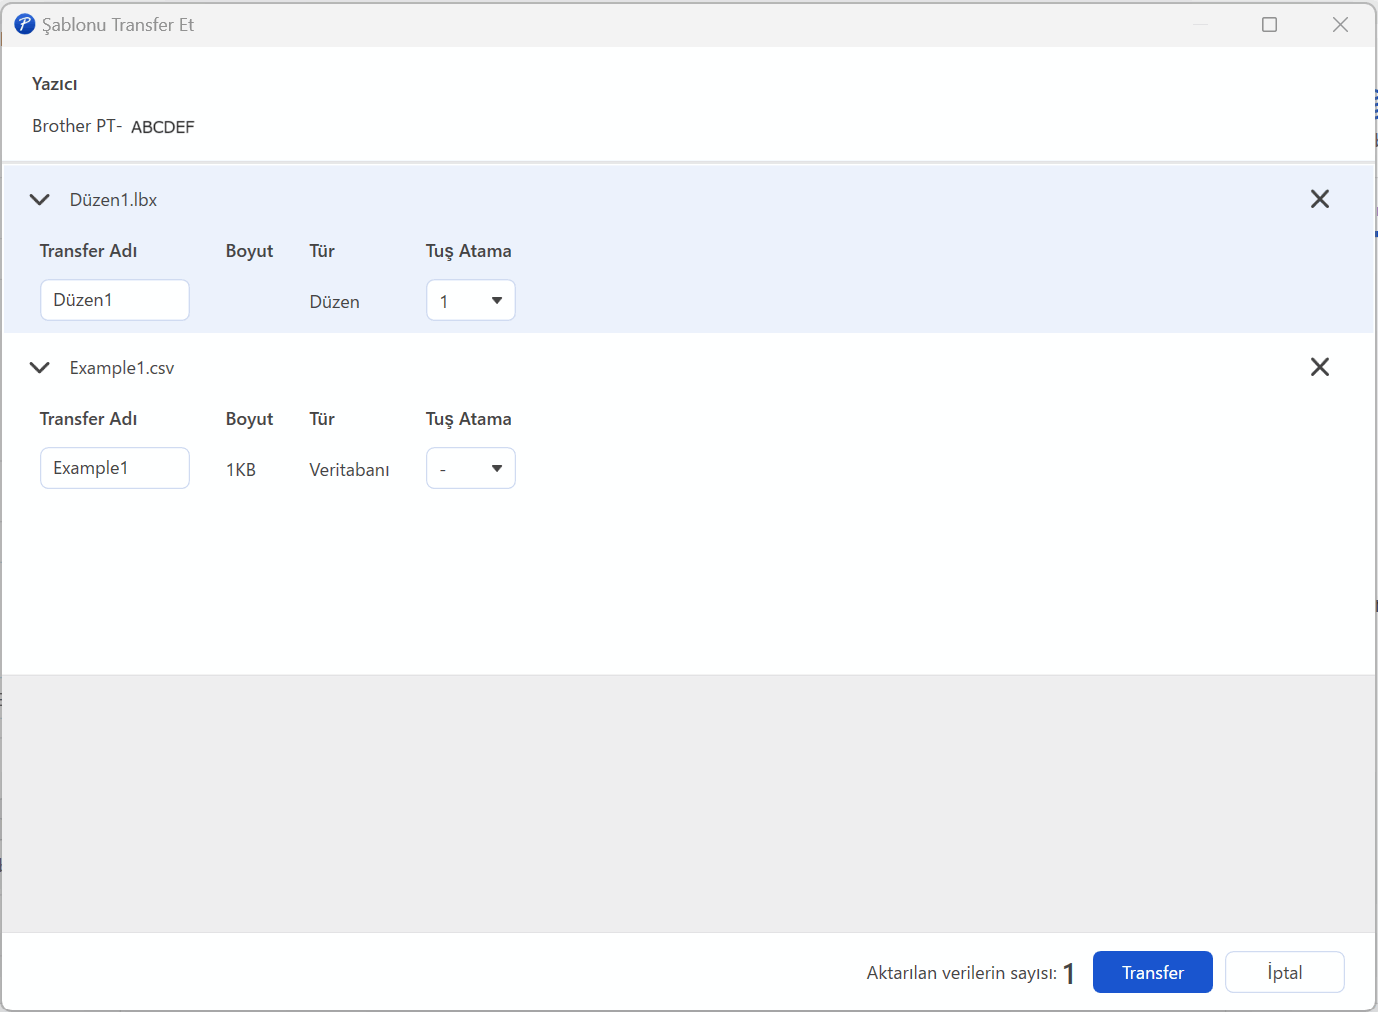This screenshot has height=1012, width=1378.
Task: Click the P-touch app icon in title bar
Action: pos(24,24)
